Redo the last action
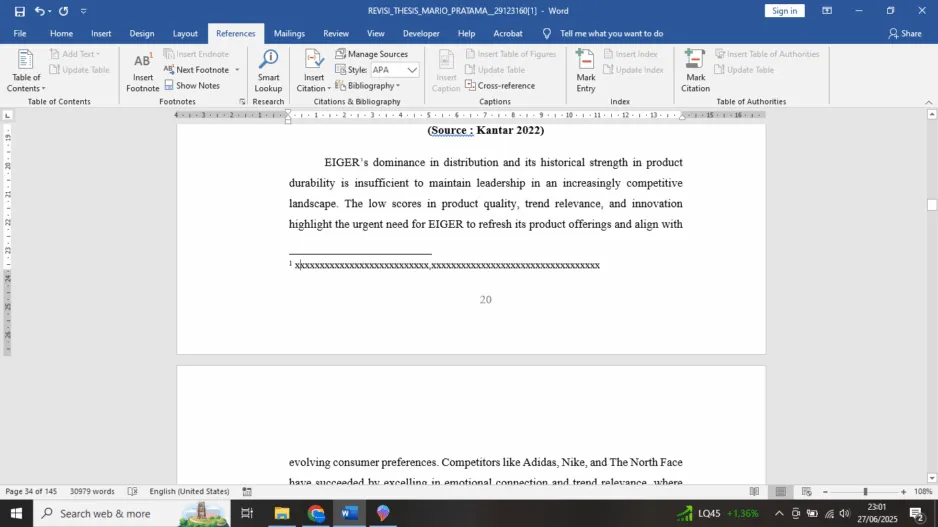 pyautogui.click(x=63, y=11)
